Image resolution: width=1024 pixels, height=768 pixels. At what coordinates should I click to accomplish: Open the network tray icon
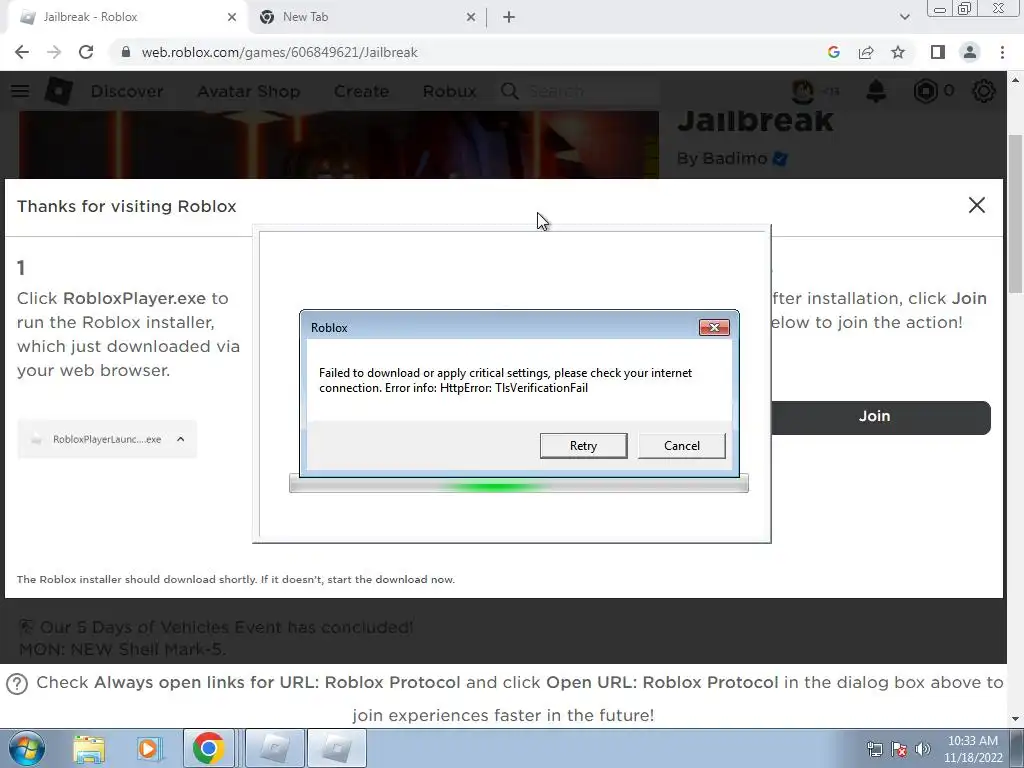pos(874,749)
